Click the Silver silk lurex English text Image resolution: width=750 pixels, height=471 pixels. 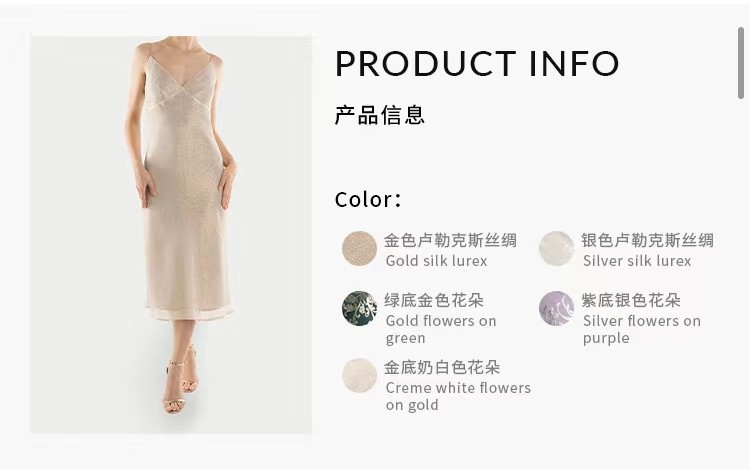point(637,261)
